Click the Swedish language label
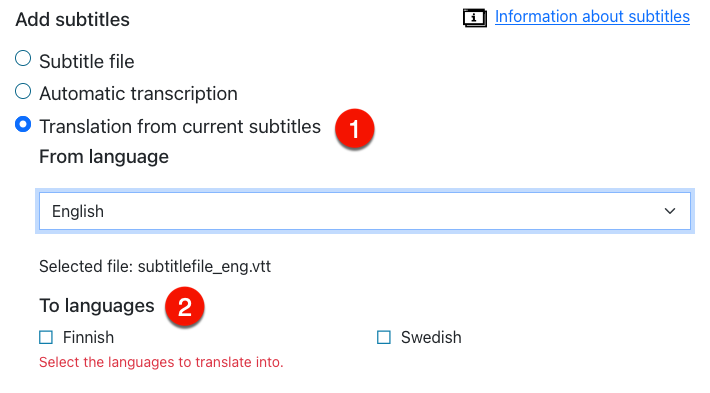Image resolution: width=710 pixels, height=393 pixels. tap(431, 337)
